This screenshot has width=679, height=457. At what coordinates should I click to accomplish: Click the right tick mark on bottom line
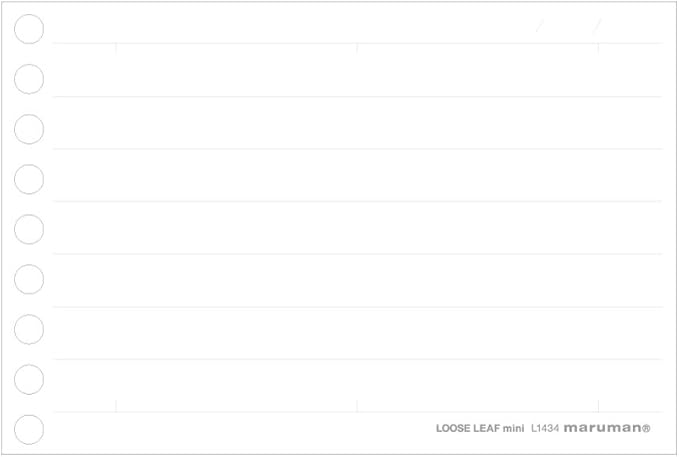[x=598, y=406]
